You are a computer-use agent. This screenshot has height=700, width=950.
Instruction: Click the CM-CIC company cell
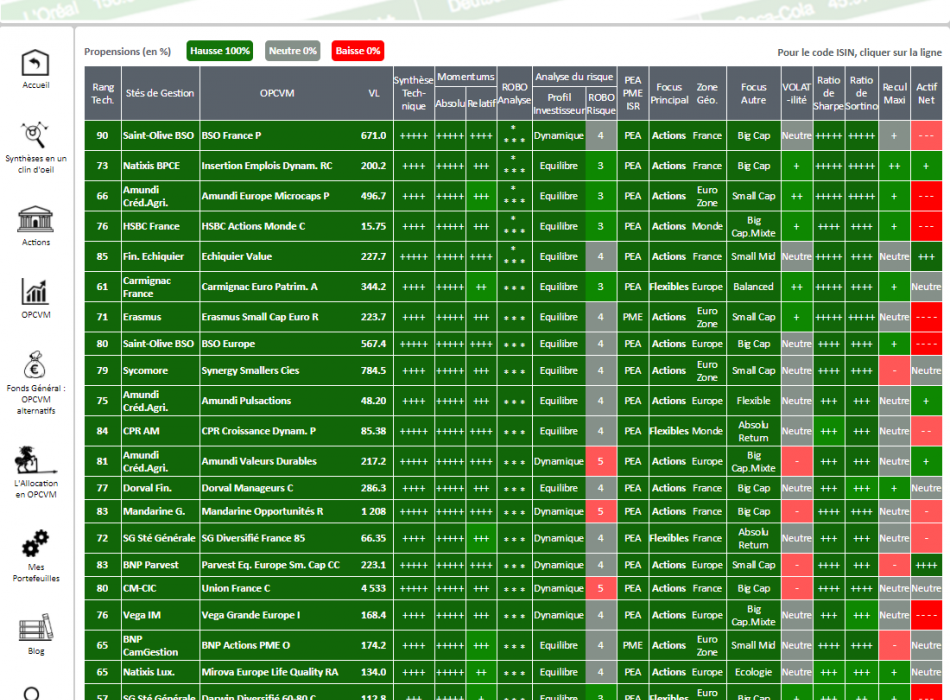point(161,588)
